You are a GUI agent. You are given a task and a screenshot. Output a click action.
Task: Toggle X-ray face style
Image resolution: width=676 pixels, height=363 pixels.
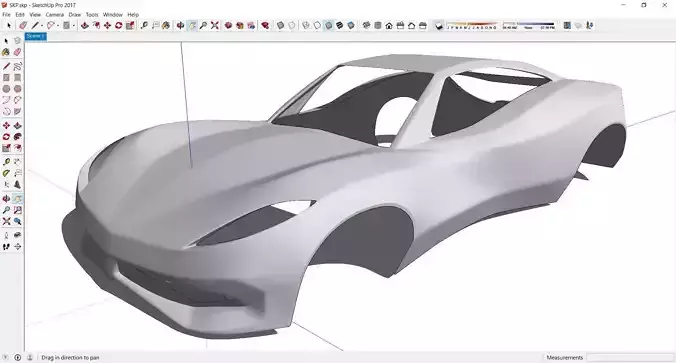pyautogui.click(x=280, y=26)
